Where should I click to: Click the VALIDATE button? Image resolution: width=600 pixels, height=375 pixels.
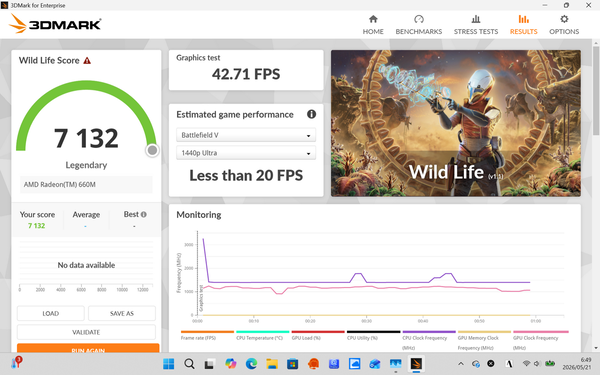(x=86, y=332)
